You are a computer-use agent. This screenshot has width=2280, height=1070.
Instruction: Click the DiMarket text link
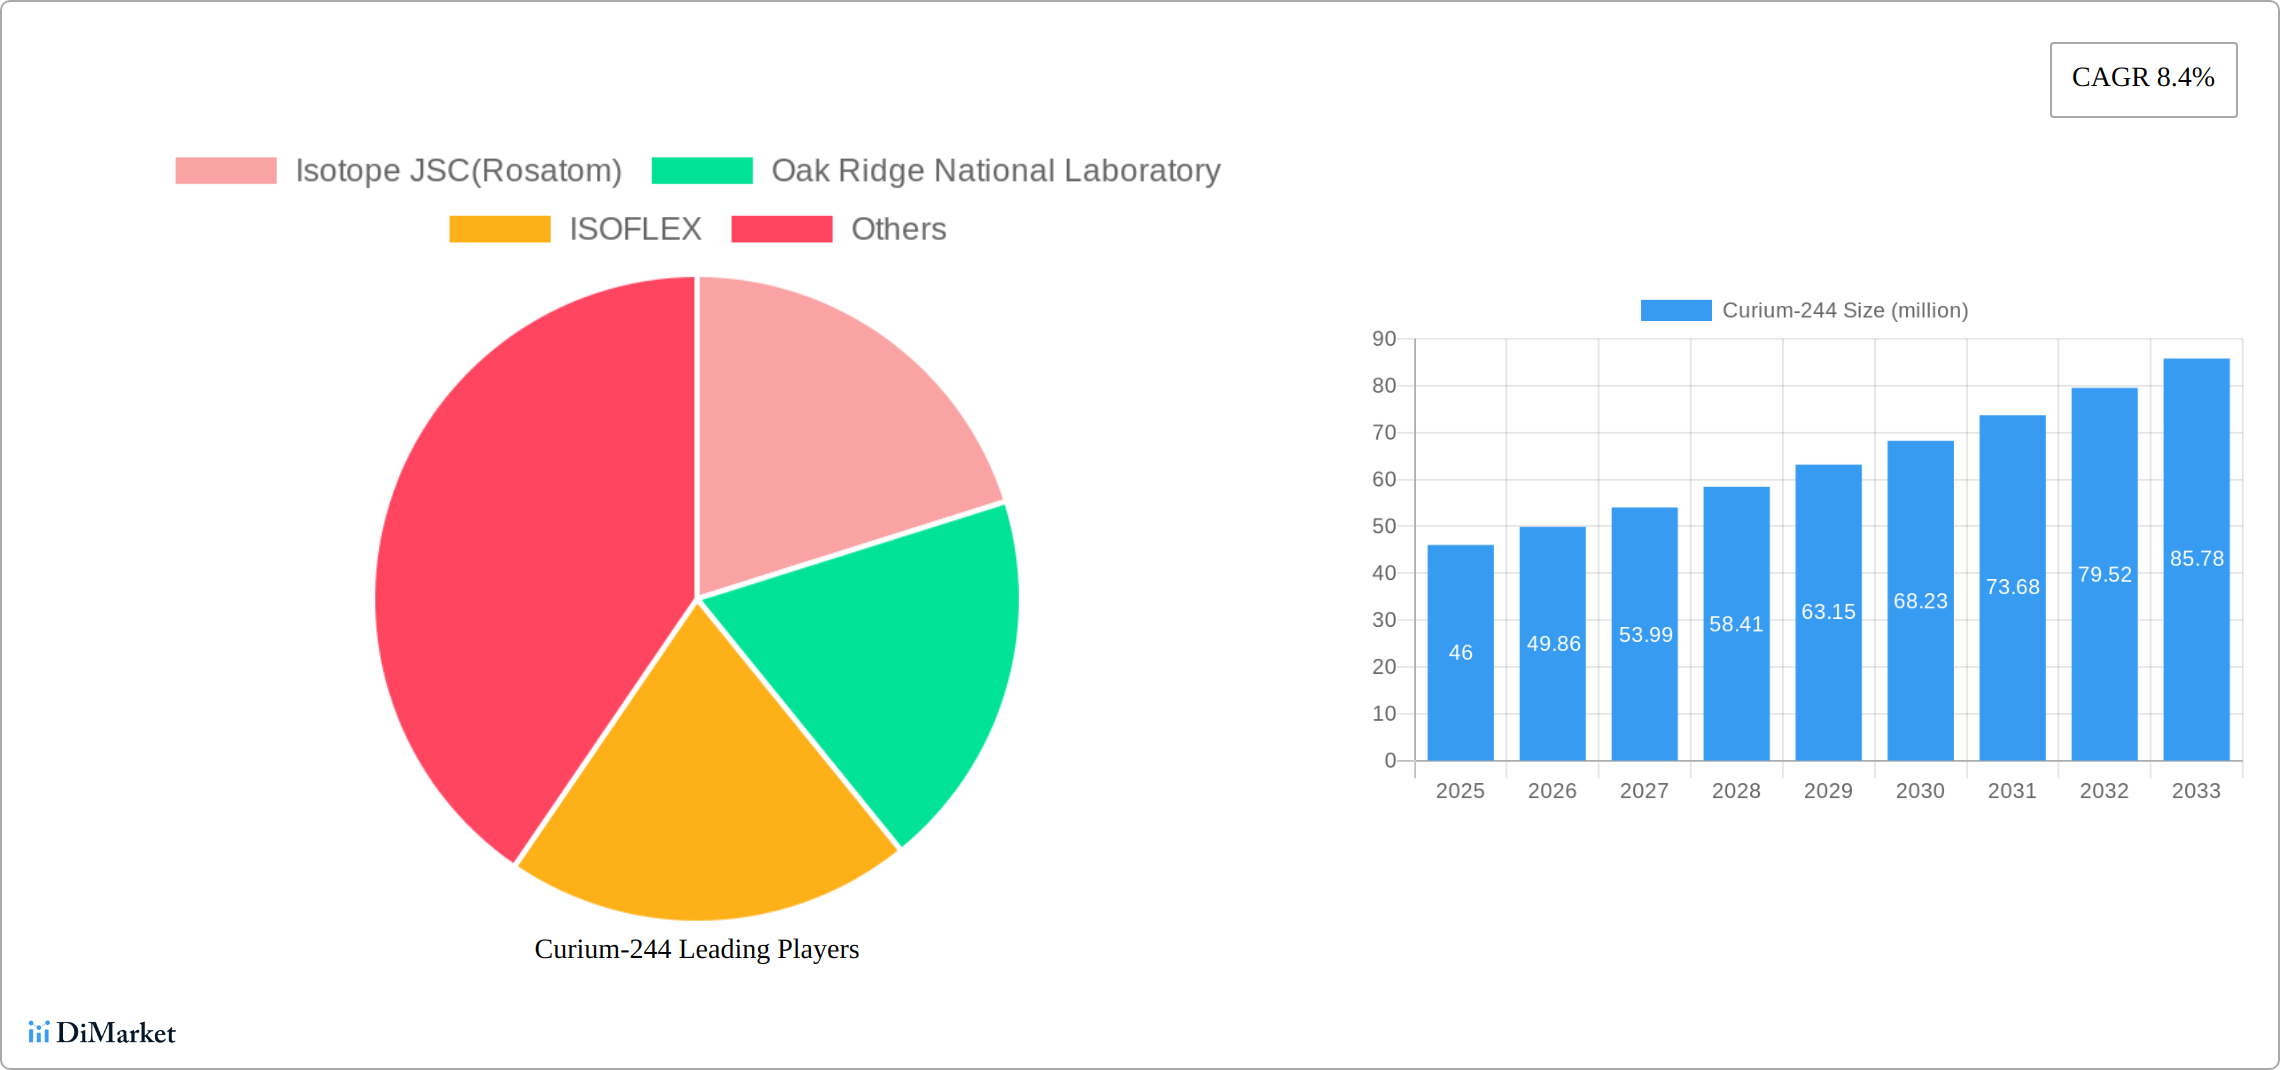pos(115,1033)
